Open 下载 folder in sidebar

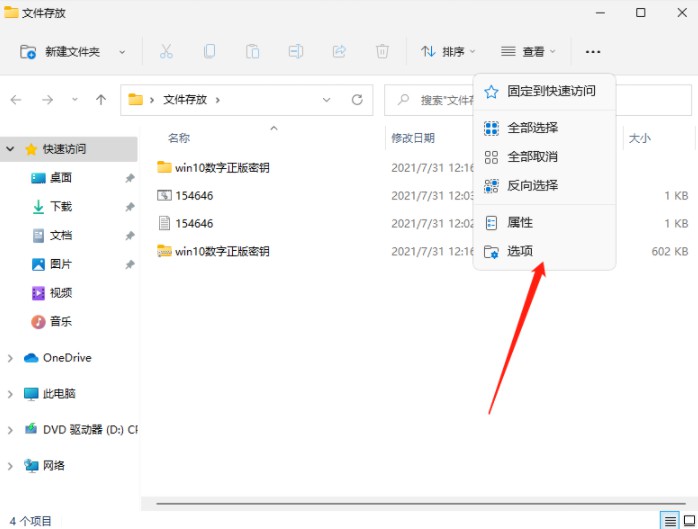click(60, 207)
